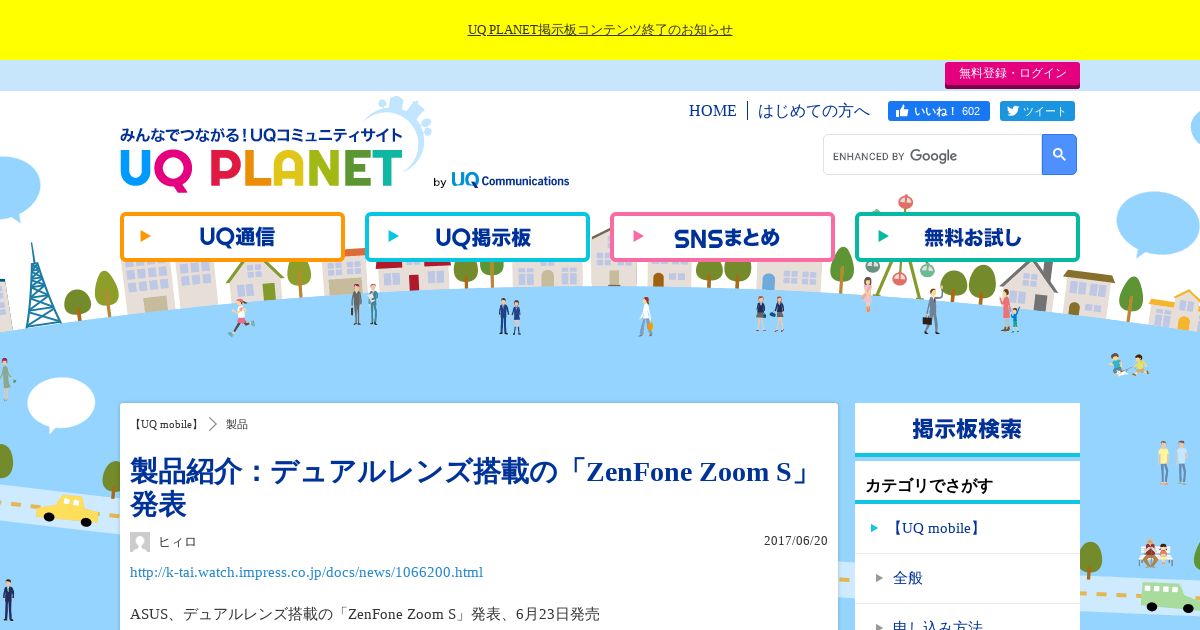Run search with the magnifier icon button
The image size is (1200, 630).
(1059, 155)
